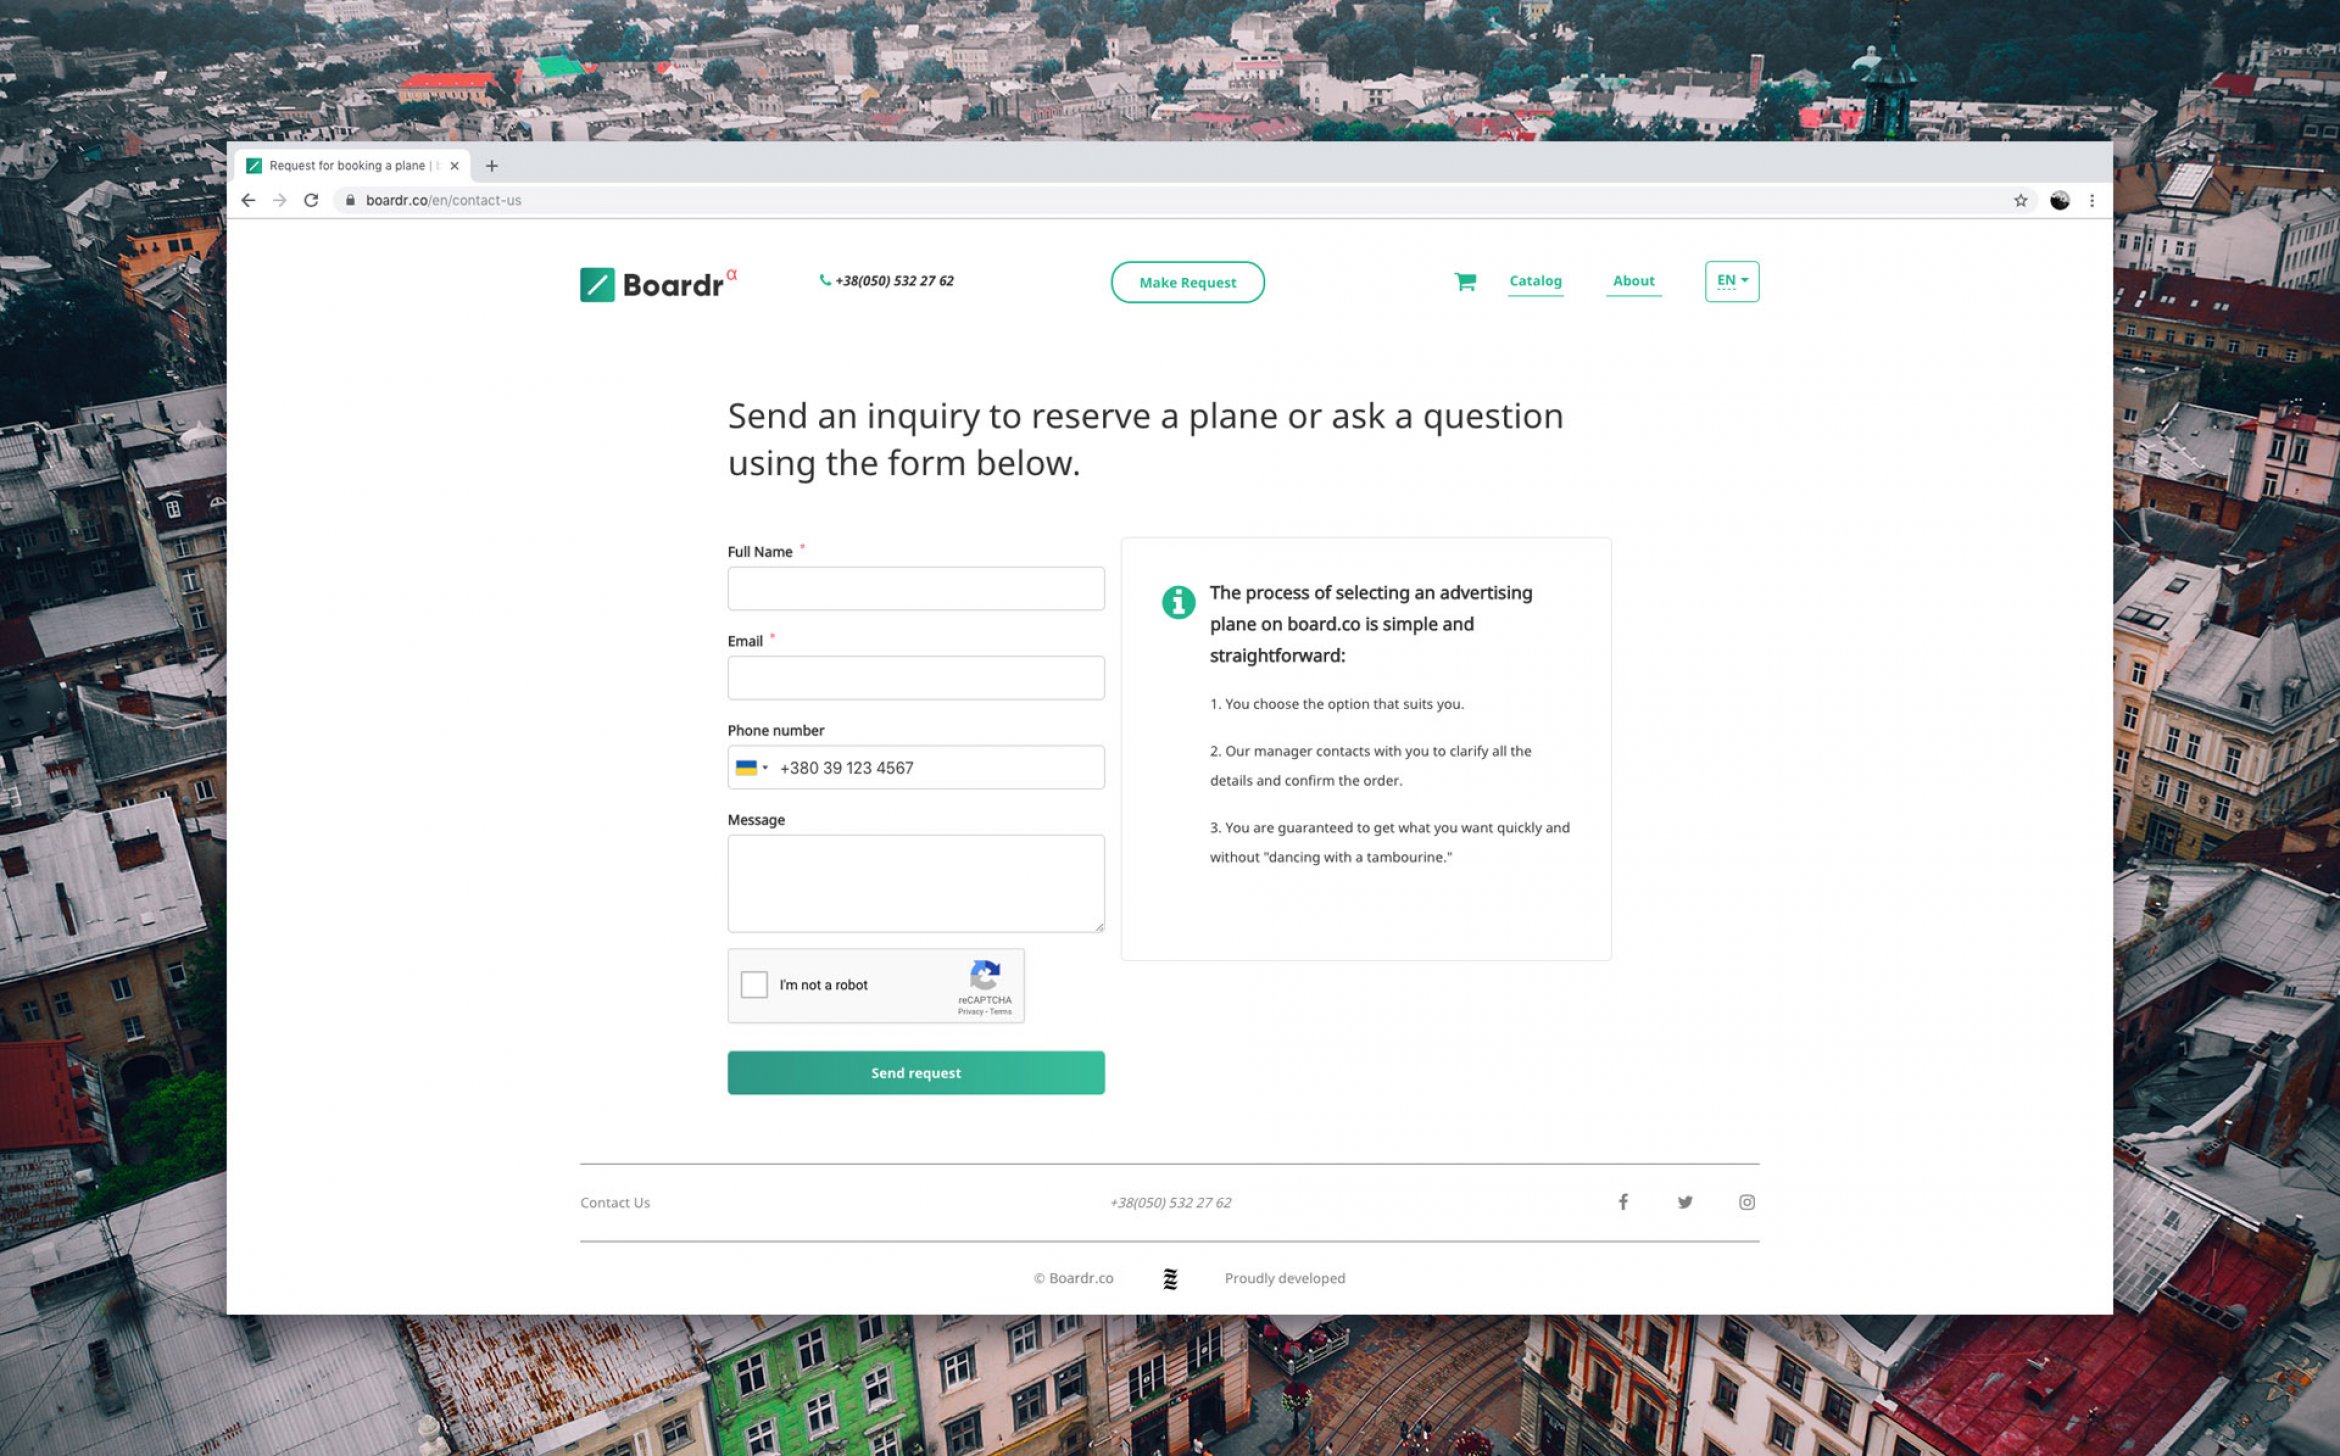Enable the reCAPTCHA verification toggle

755,985
